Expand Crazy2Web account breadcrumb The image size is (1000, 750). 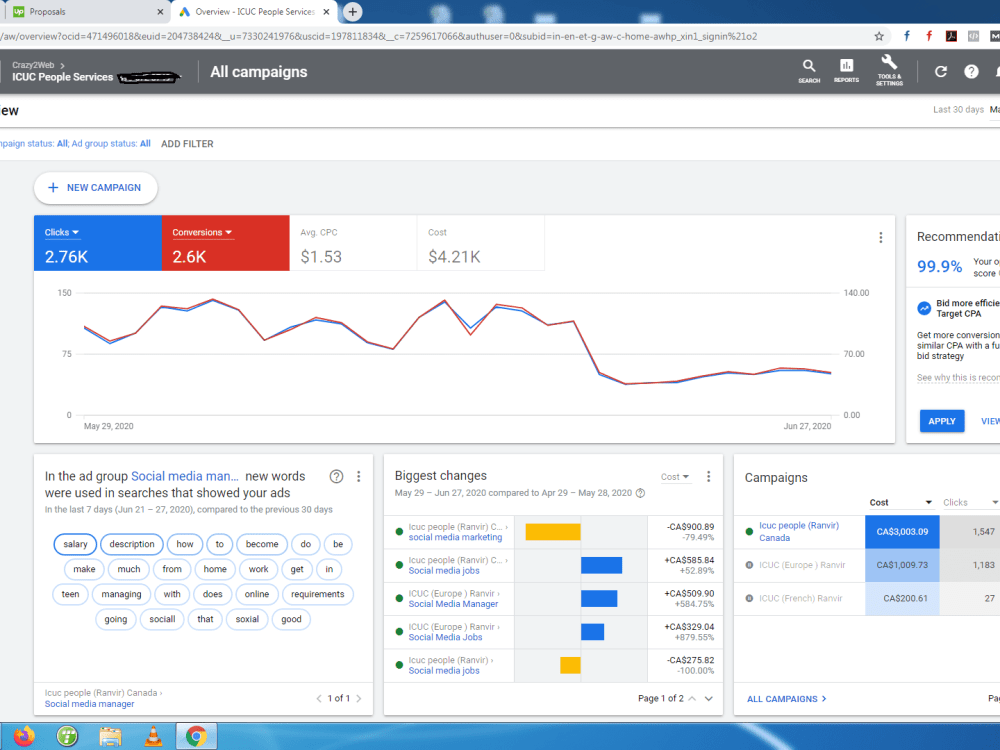click(38, 65)
